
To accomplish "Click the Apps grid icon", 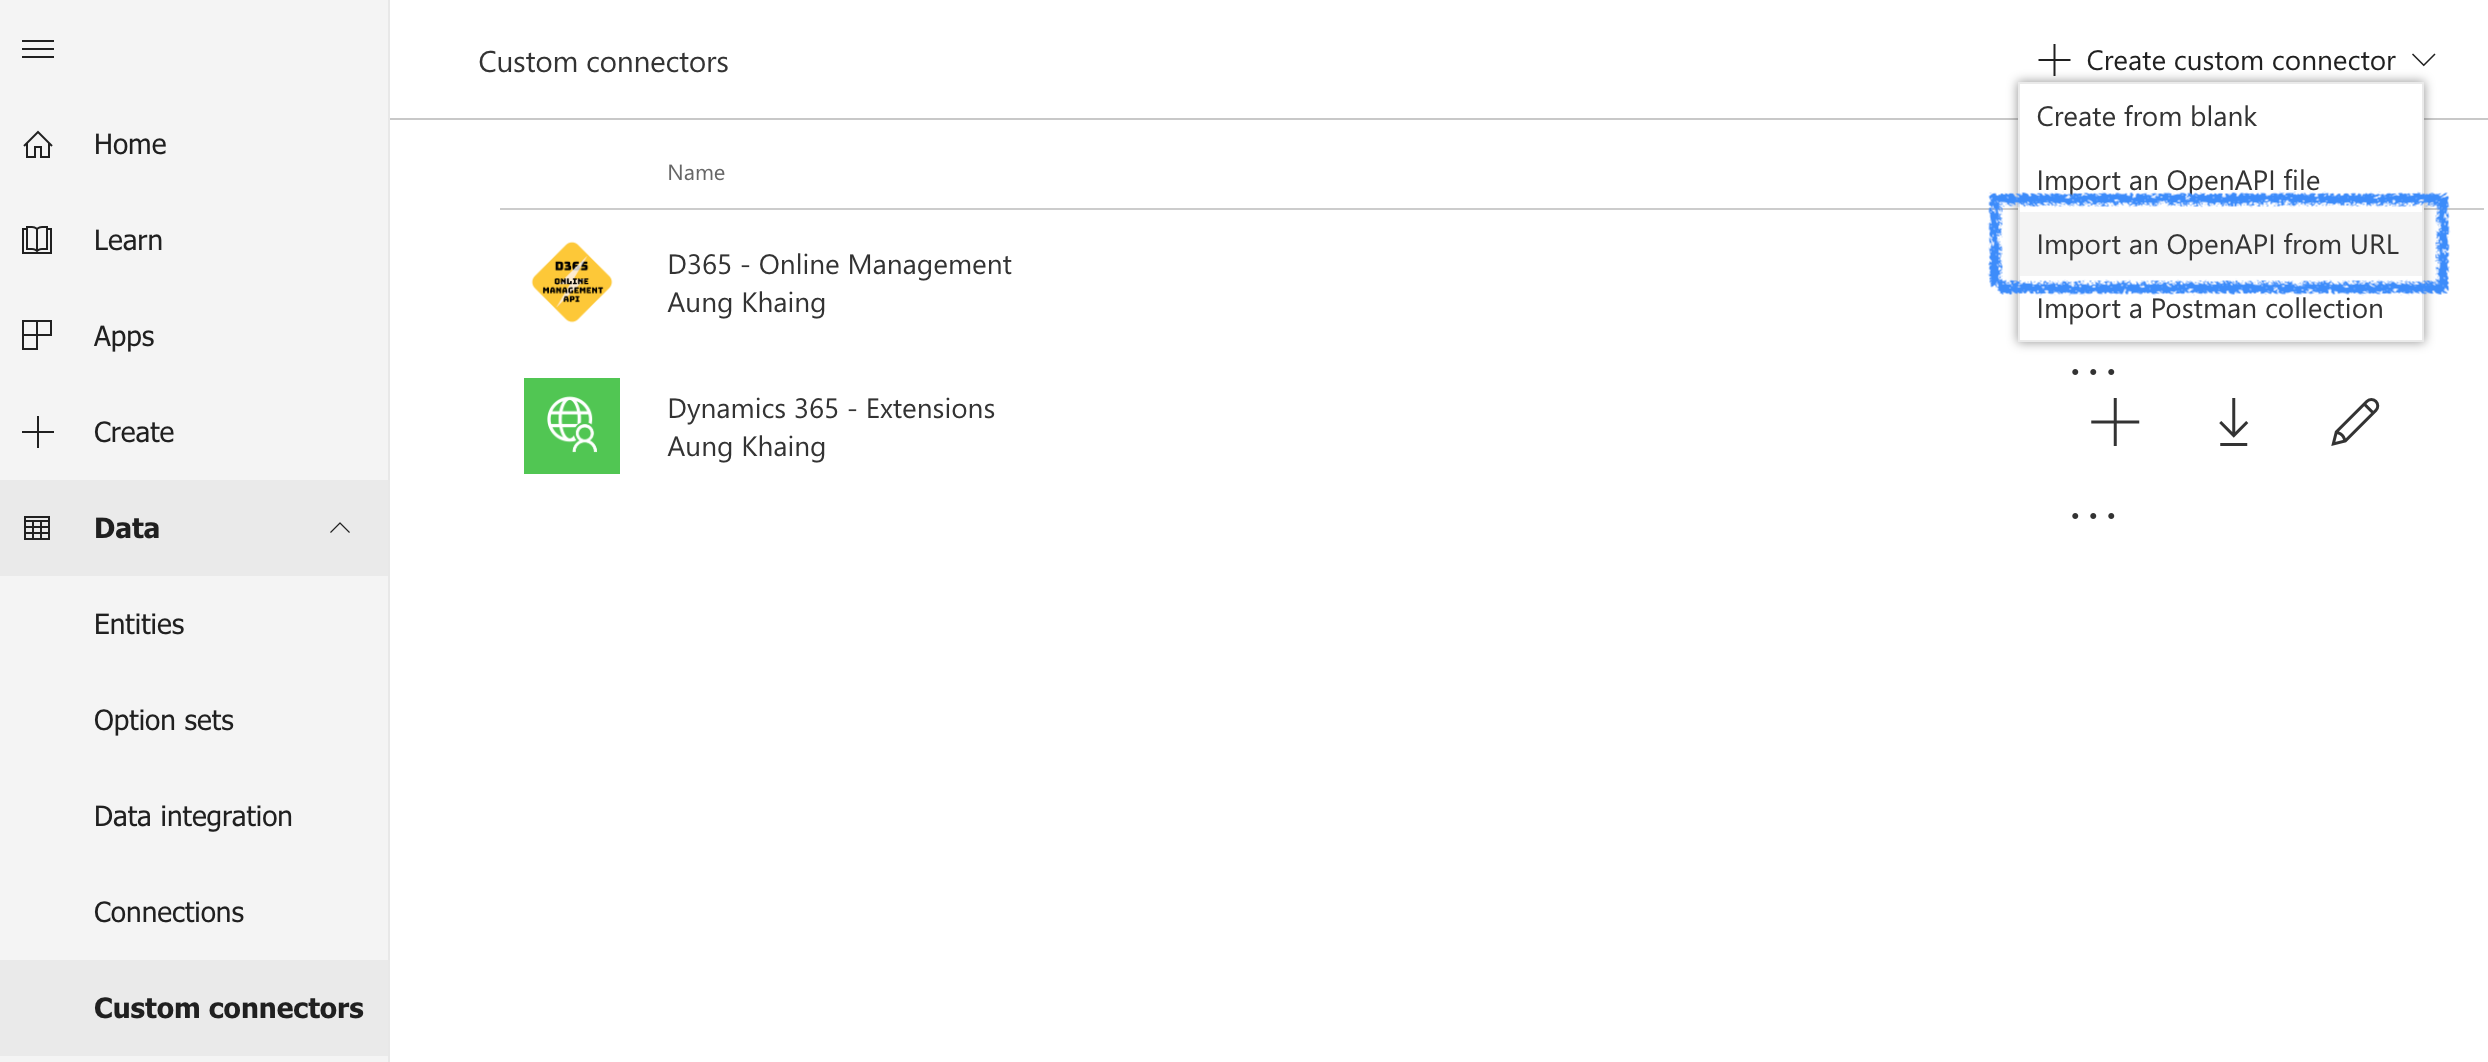I will click(37, 335).
